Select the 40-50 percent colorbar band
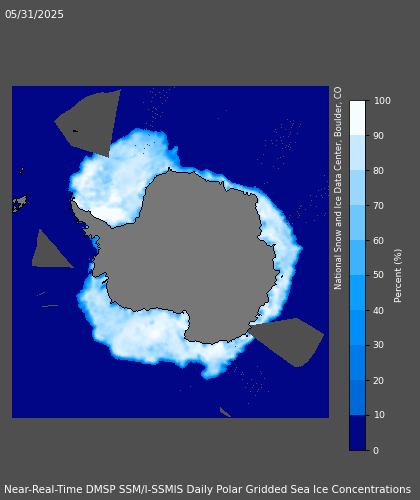The height and width of the screenshot is (500, 420). (357, 293)
